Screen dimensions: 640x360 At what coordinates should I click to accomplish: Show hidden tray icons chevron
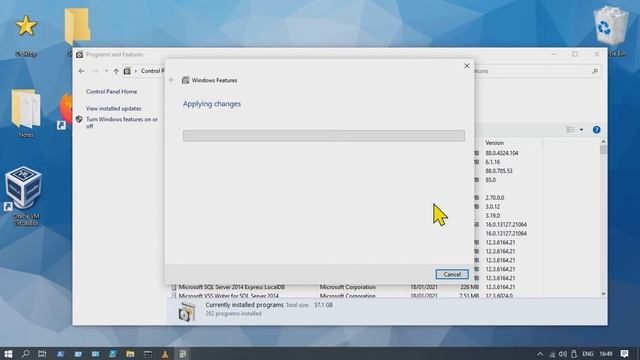tap(540, 354)
